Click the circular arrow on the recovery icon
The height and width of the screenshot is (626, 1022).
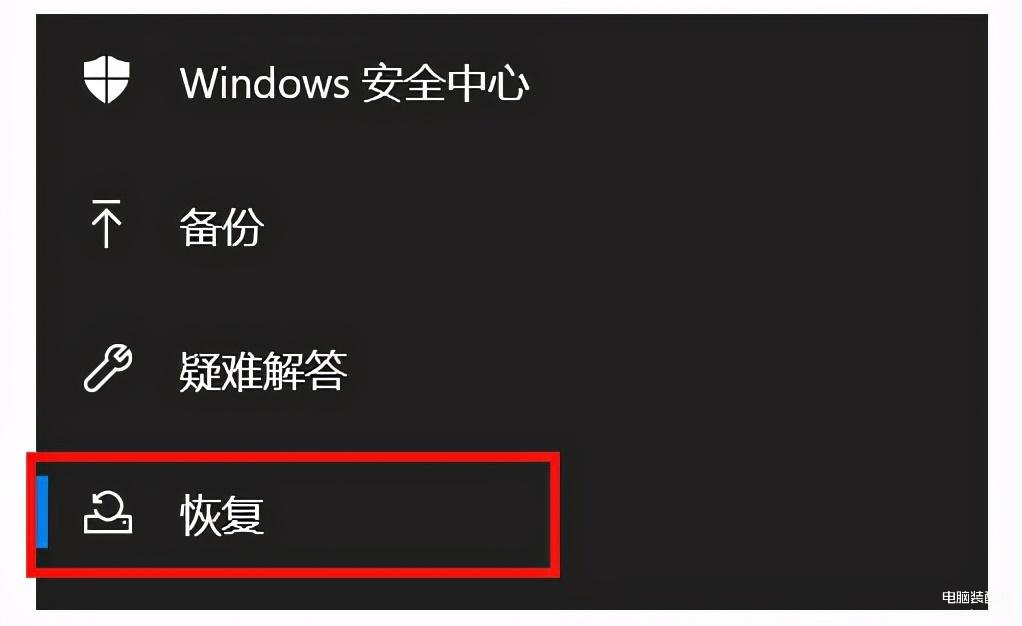[x=108, y=505]
